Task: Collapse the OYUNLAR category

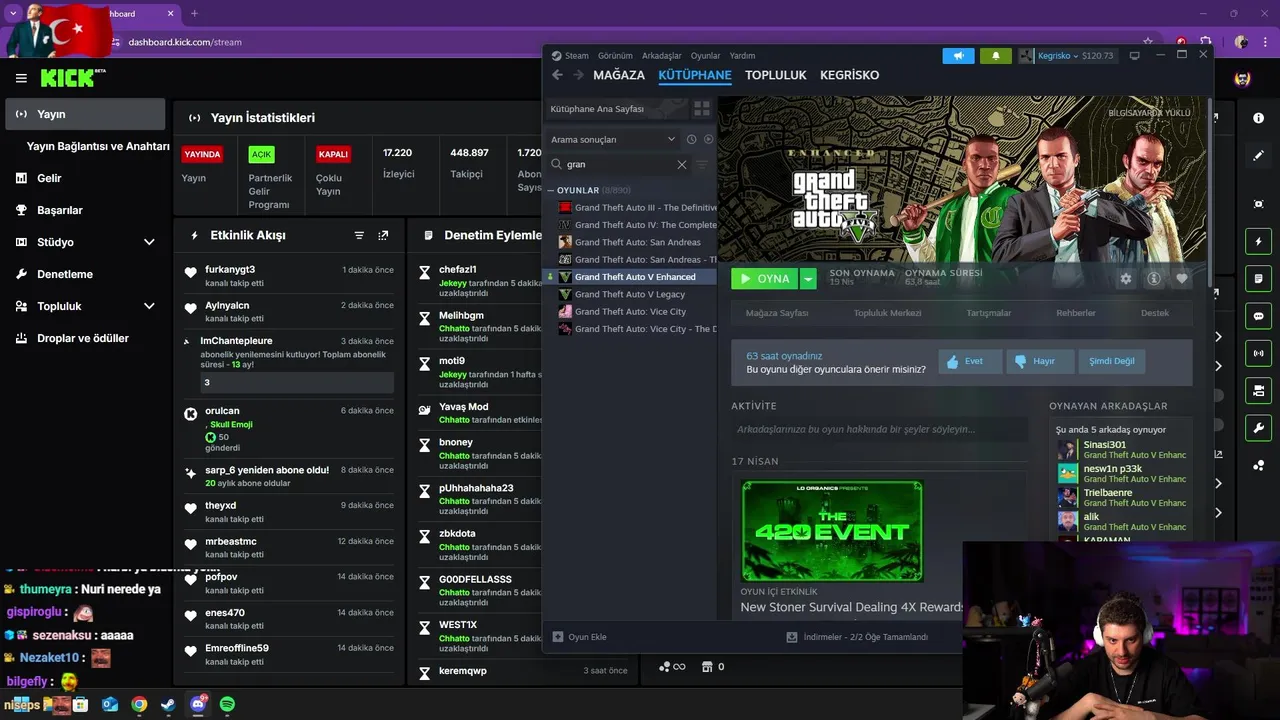Action: point(551,190)
